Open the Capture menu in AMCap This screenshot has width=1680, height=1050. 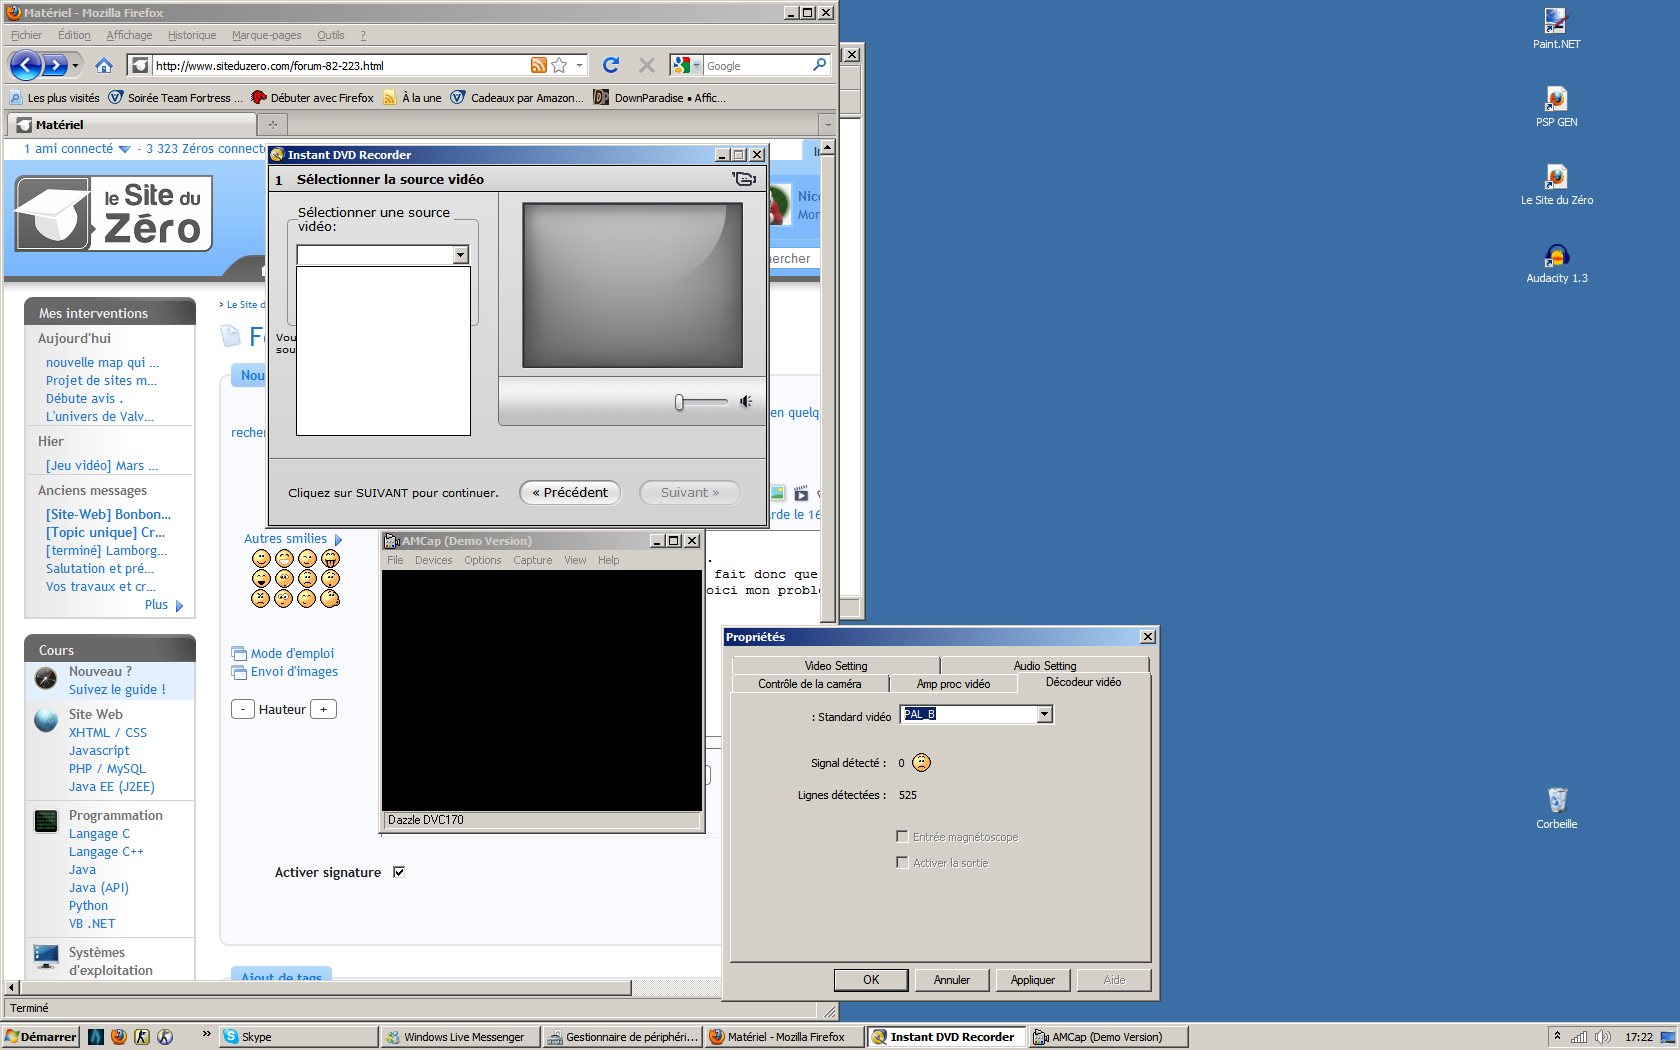coord(532,560)
